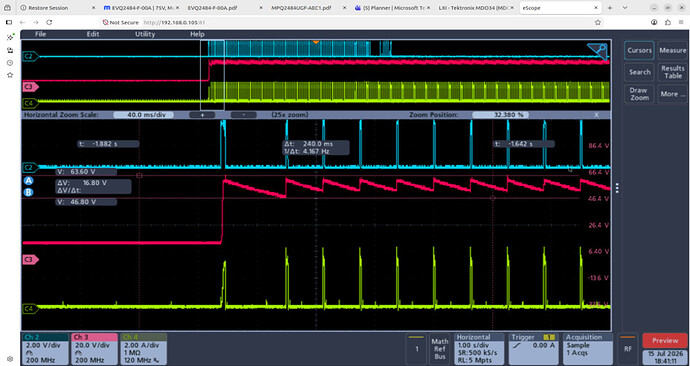Viewport: 690px width, 366px height.
Task: Open the Acquisition settings badge
Action: tap(587, 347)
